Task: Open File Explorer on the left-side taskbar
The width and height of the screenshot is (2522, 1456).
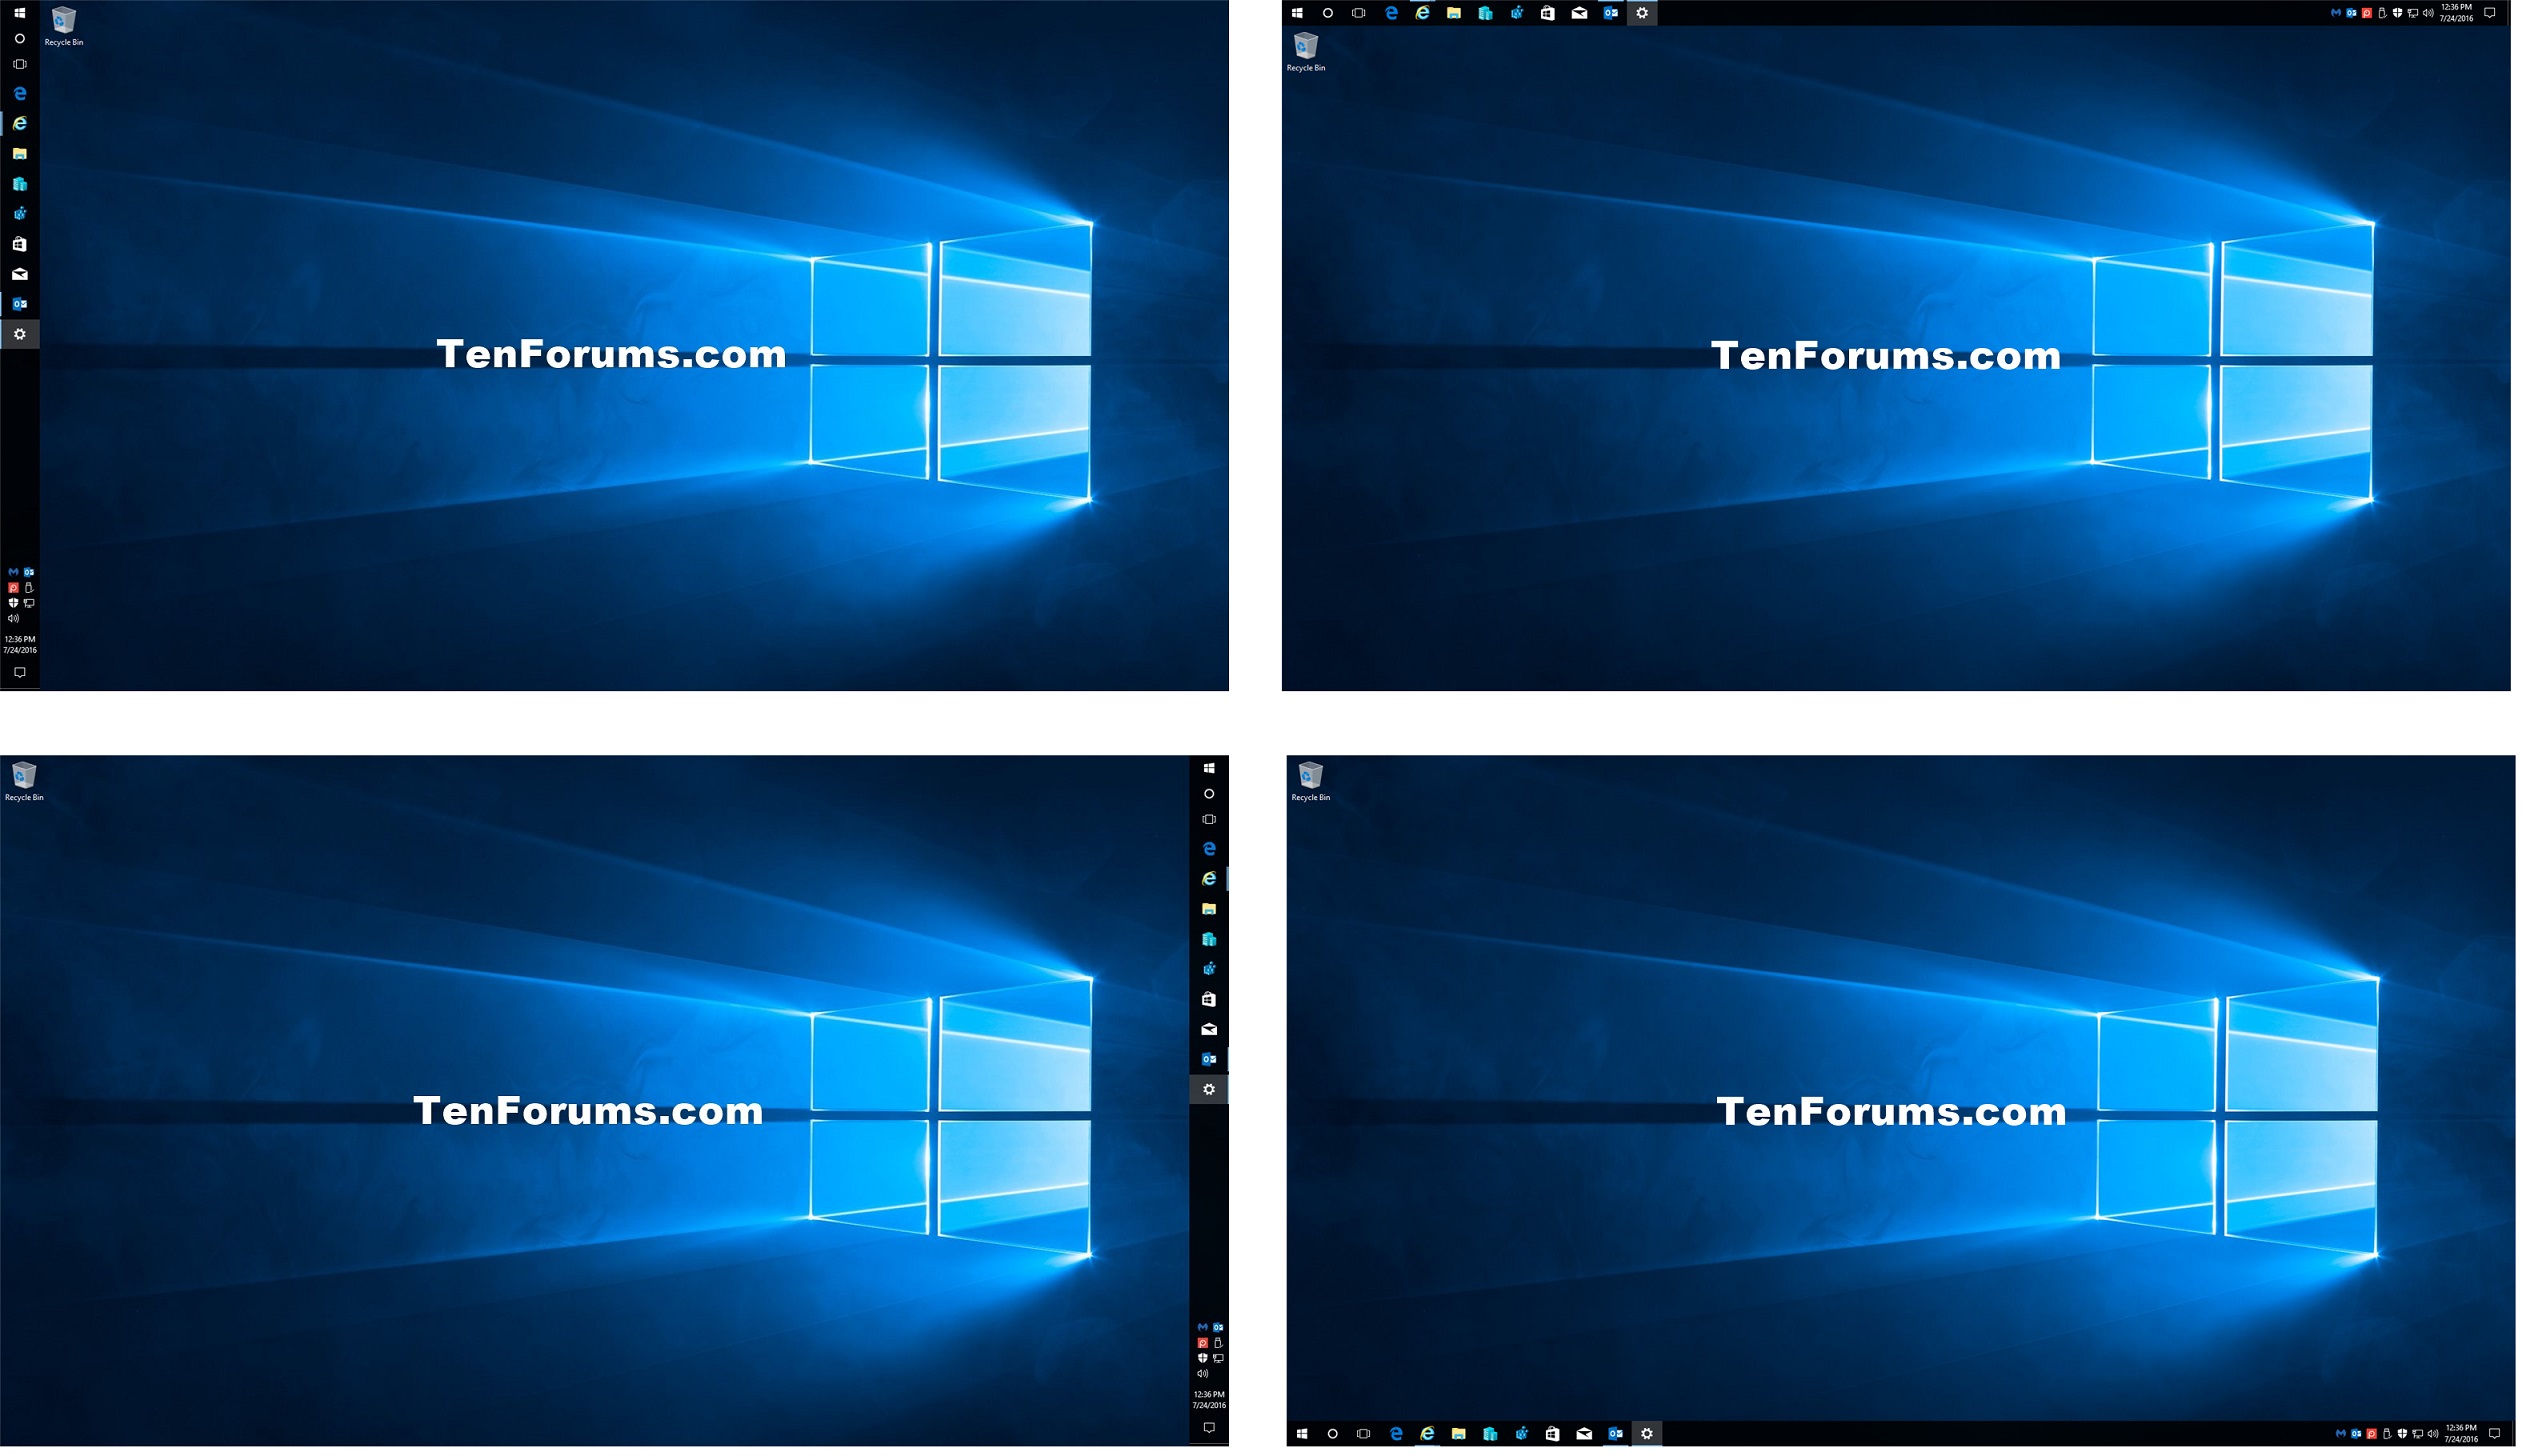Action: (19, 153)
